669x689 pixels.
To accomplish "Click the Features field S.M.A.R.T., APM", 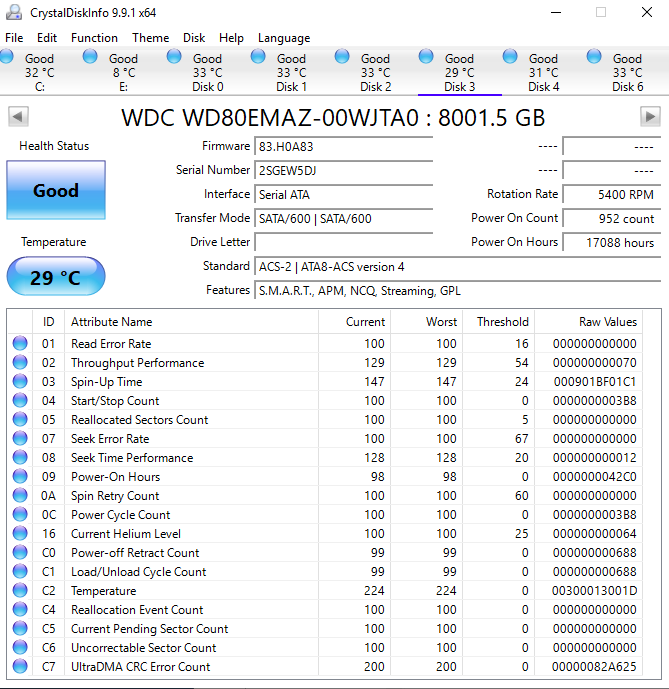I will tap(458, 291).
